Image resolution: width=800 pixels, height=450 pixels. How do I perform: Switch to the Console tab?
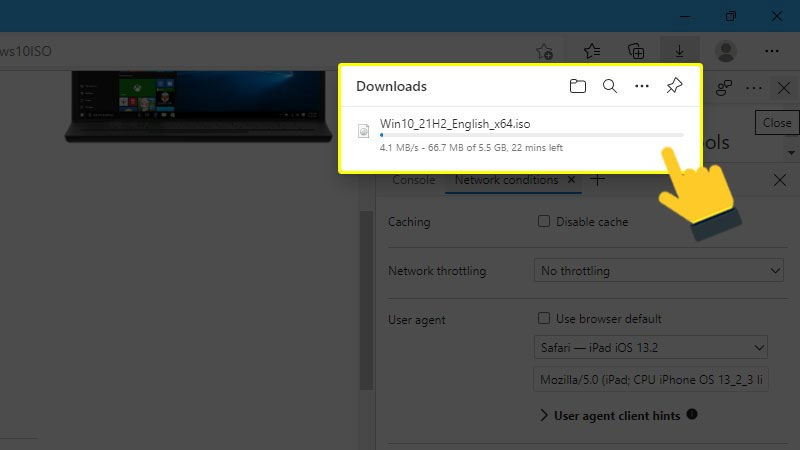tap(414, 180)
